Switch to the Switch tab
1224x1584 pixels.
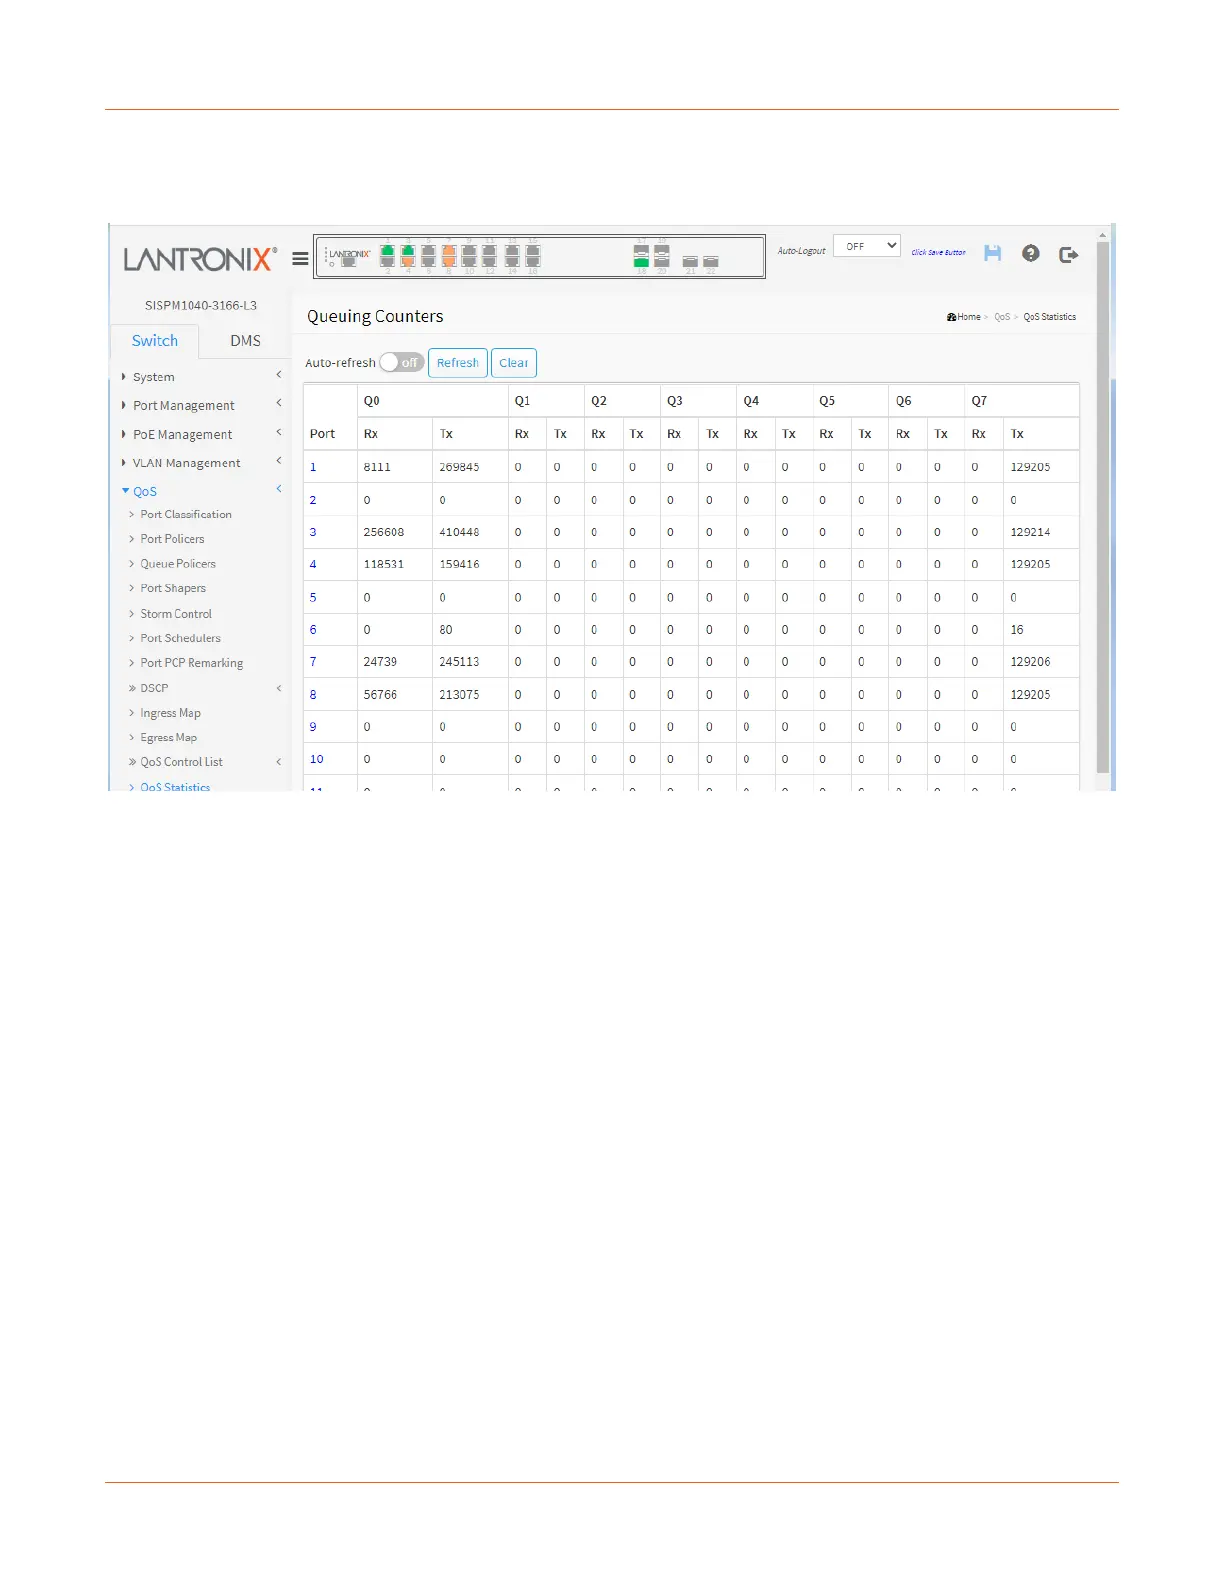[x=155, y=341]
